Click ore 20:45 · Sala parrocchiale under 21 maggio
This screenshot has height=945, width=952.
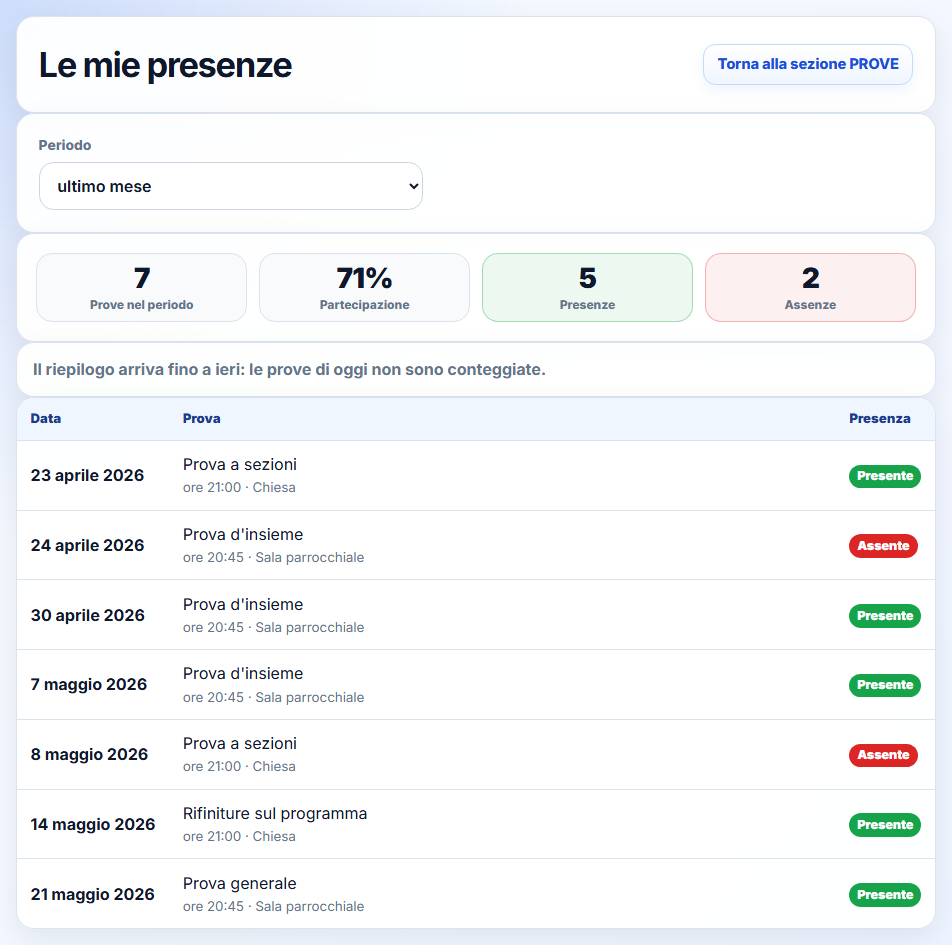pyautogui.click(x=273, y=906)
